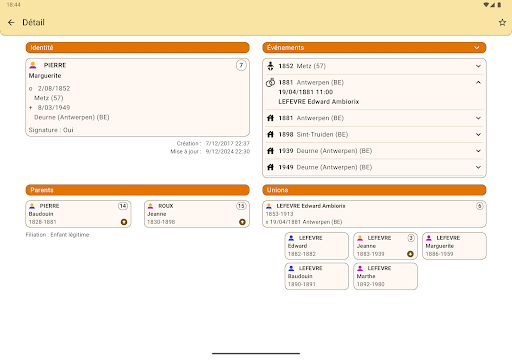
Task: Open father Baudouin PIERRE's card
Action: click(x=78, y=214)
